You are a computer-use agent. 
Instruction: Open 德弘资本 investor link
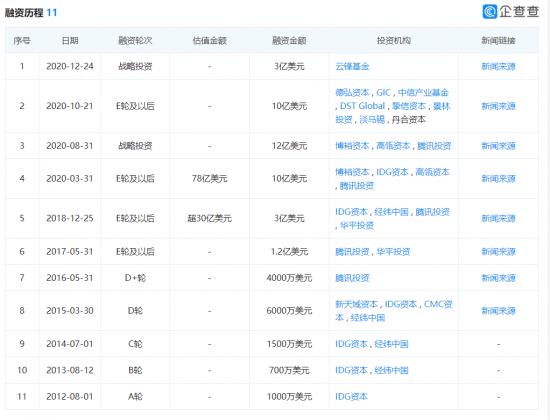tap(352, 93)
